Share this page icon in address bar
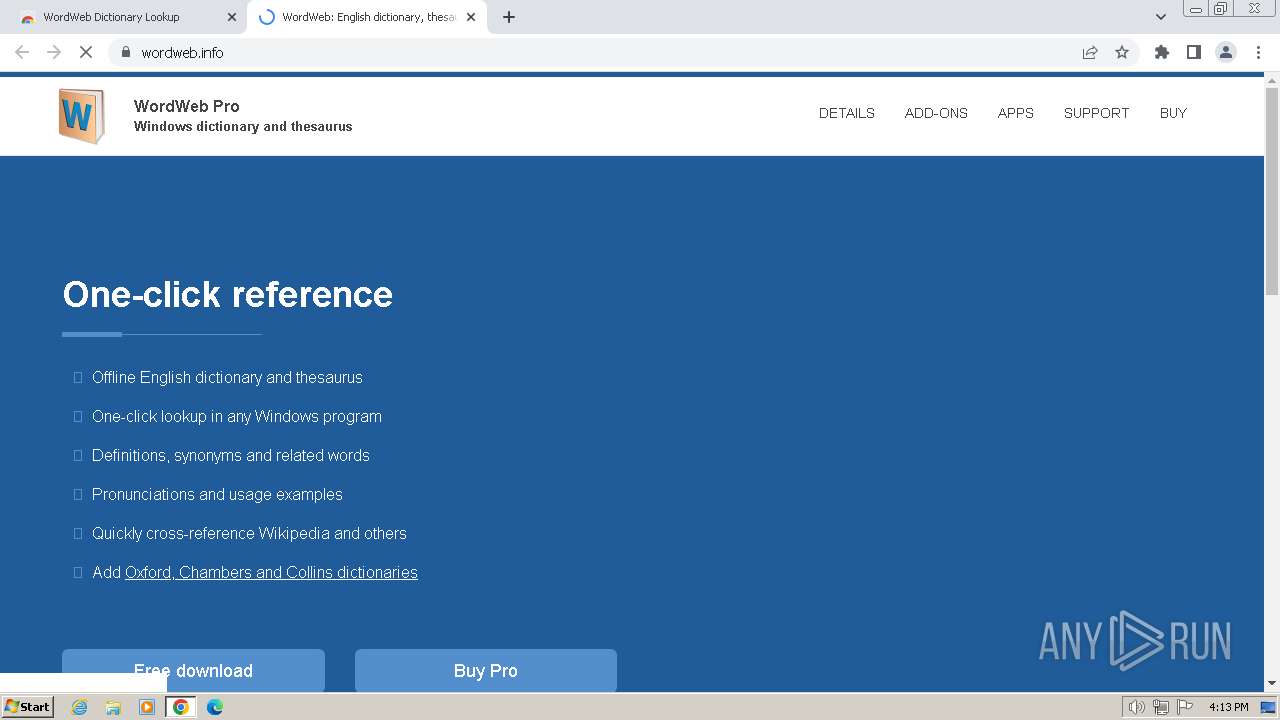 tap(1090, 52)
